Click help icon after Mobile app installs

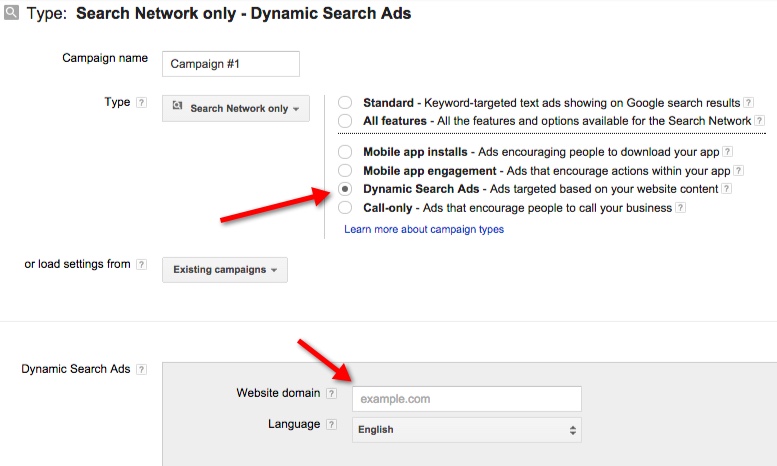click(x=728, y=153)
